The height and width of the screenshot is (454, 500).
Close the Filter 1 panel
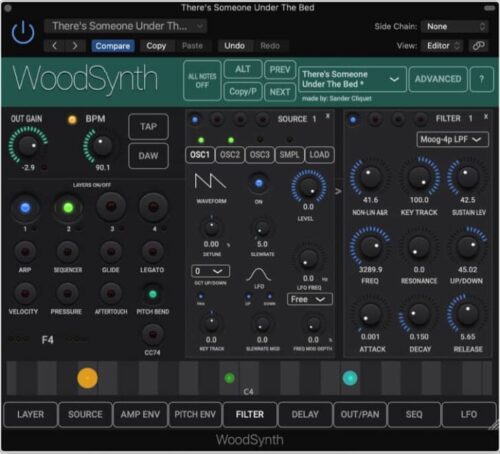point(486,116)
